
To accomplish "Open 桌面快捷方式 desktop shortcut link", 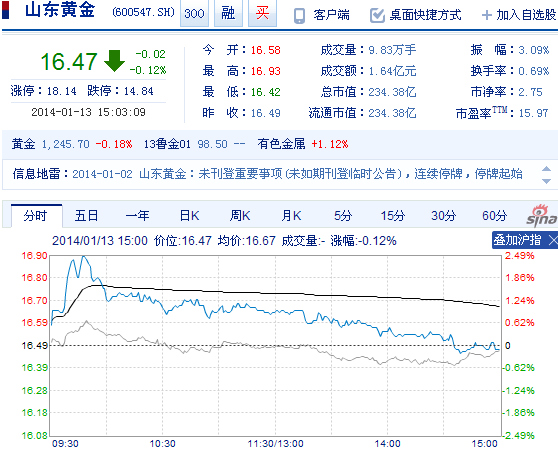I will 425,15.
